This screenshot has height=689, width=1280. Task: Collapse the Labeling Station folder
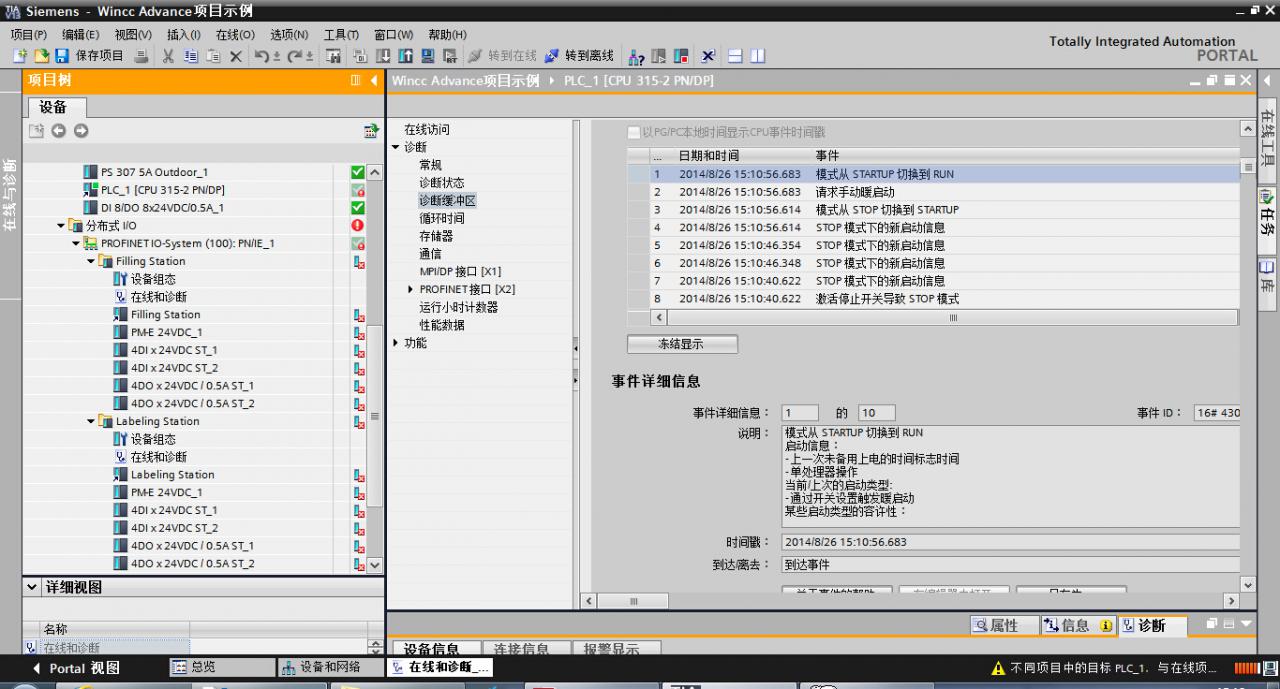click(x=91, y=422)
